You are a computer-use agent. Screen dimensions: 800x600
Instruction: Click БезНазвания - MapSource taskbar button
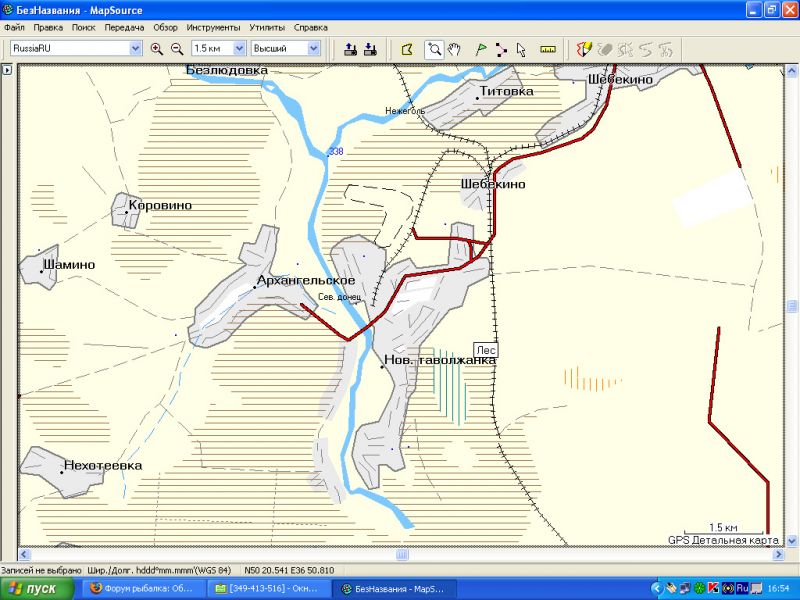click(x=394, y=589)
